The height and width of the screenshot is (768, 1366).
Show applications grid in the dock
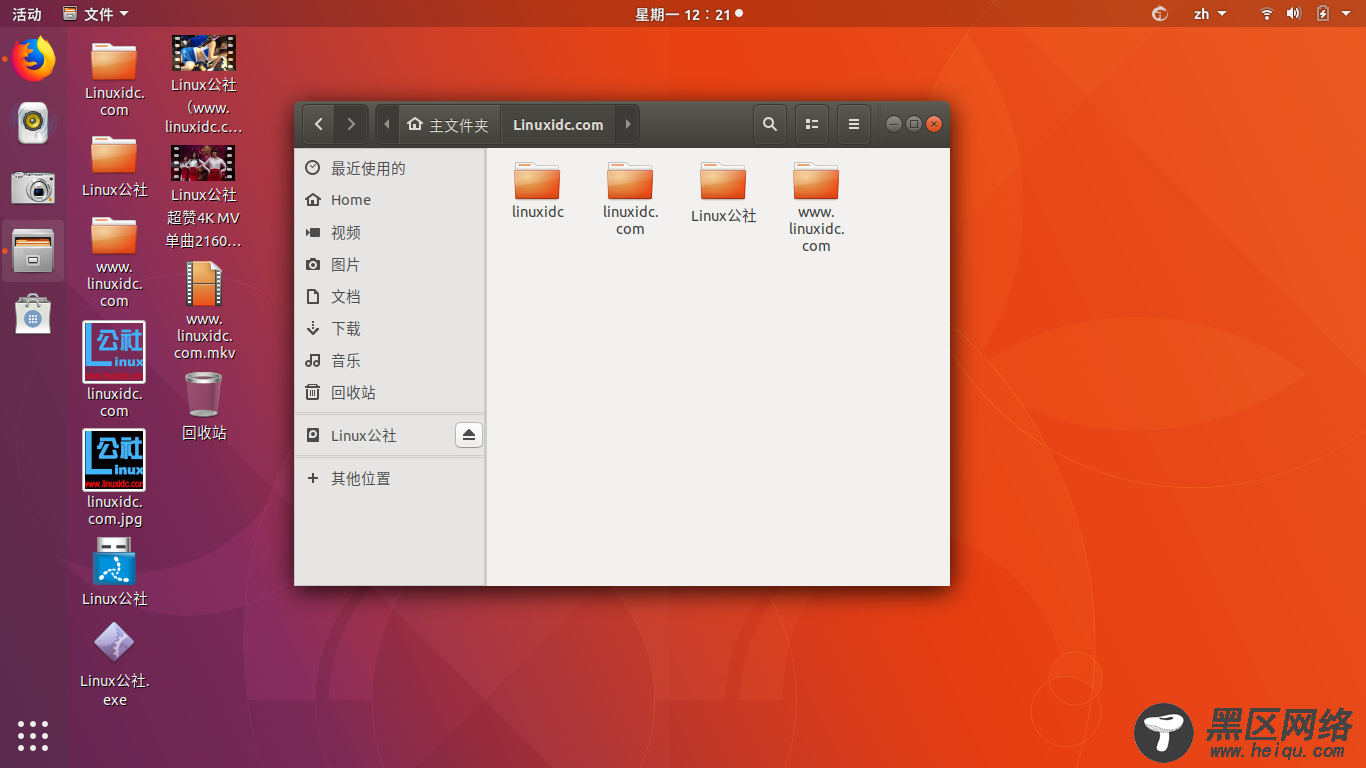(33, 735)
